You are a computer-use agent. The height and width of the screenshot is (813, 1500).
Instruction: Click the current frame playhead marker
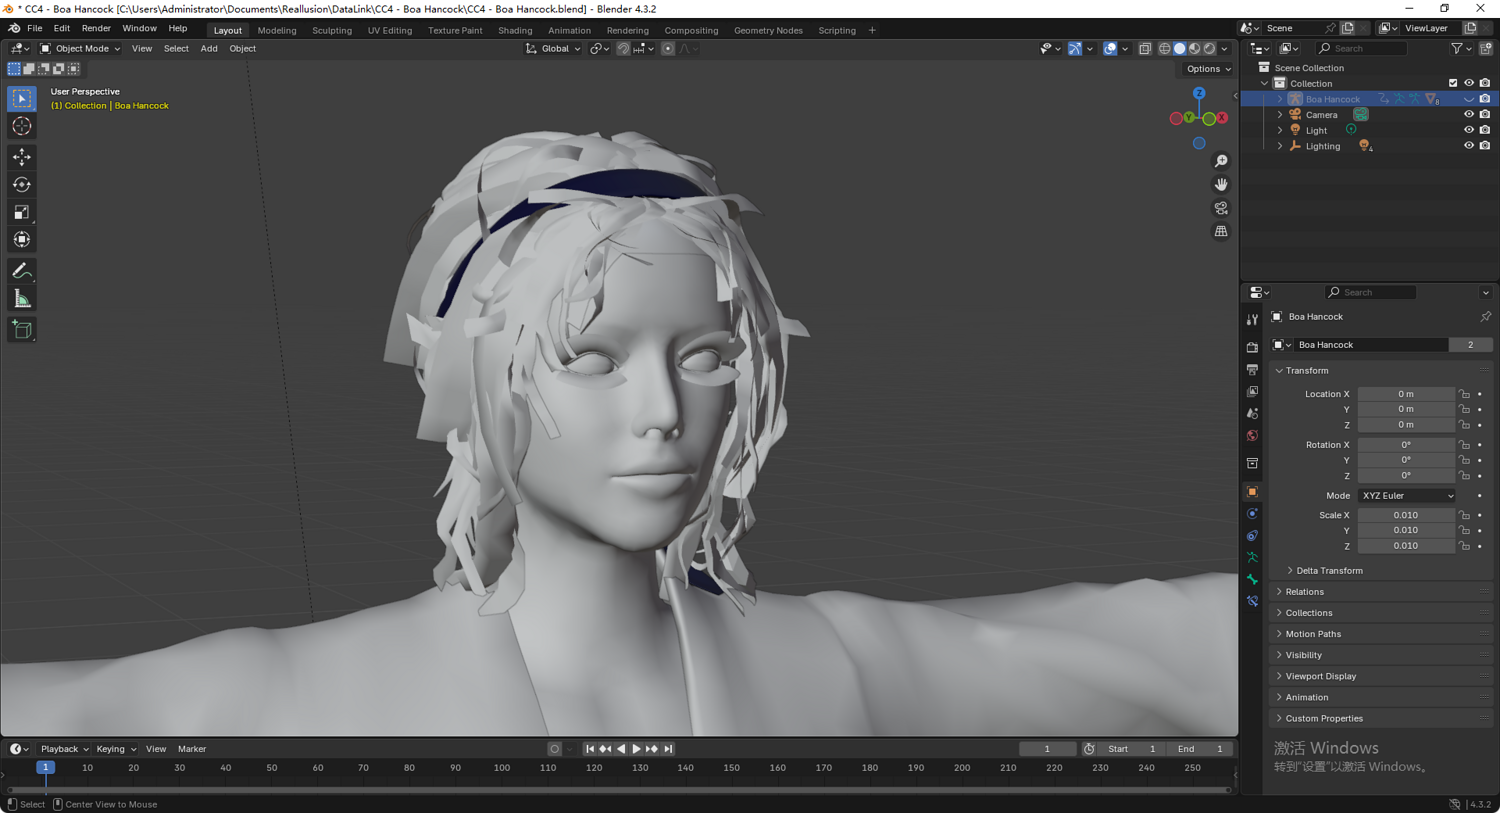45,768
